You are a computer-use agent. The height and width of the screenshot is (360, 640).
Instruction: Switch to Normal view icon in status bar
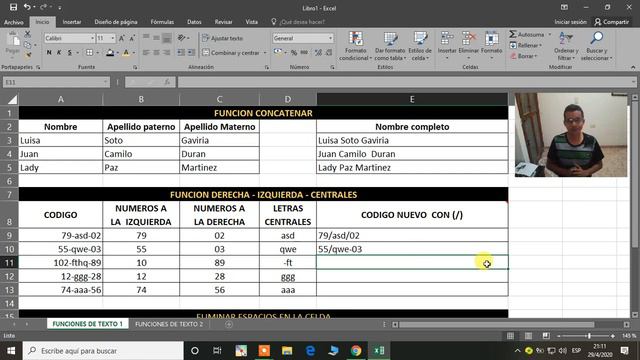point(510,336)
